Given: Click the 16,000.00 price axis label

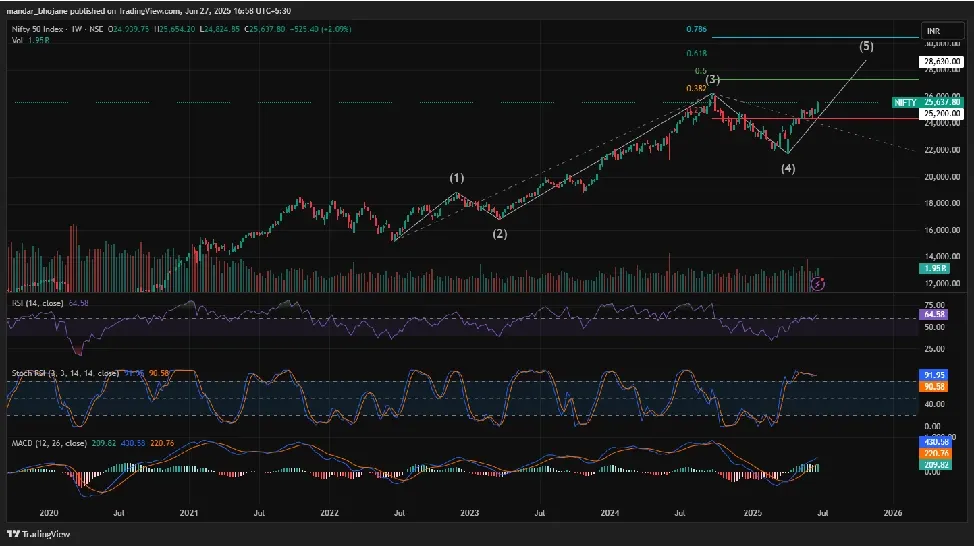Looking at the screenshot, I should pos(942,231).
